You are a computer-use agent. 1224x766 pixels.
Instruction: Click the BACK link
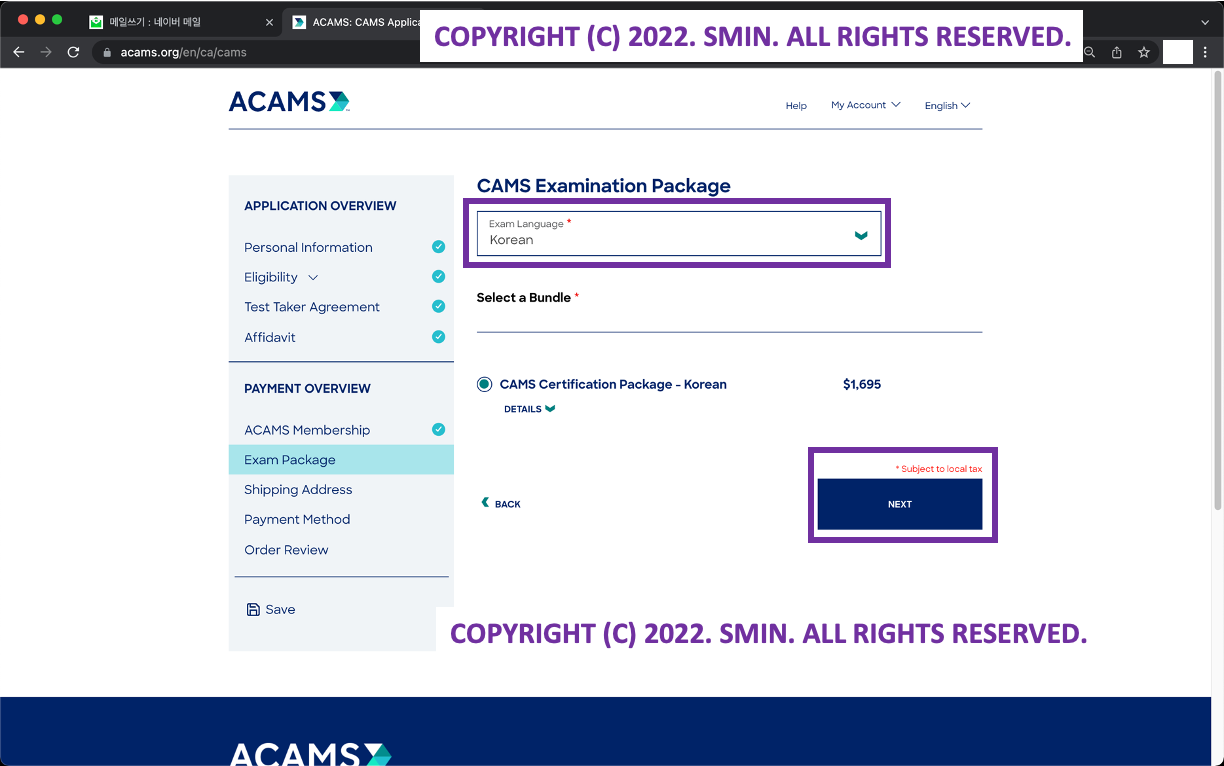point(501,504)
